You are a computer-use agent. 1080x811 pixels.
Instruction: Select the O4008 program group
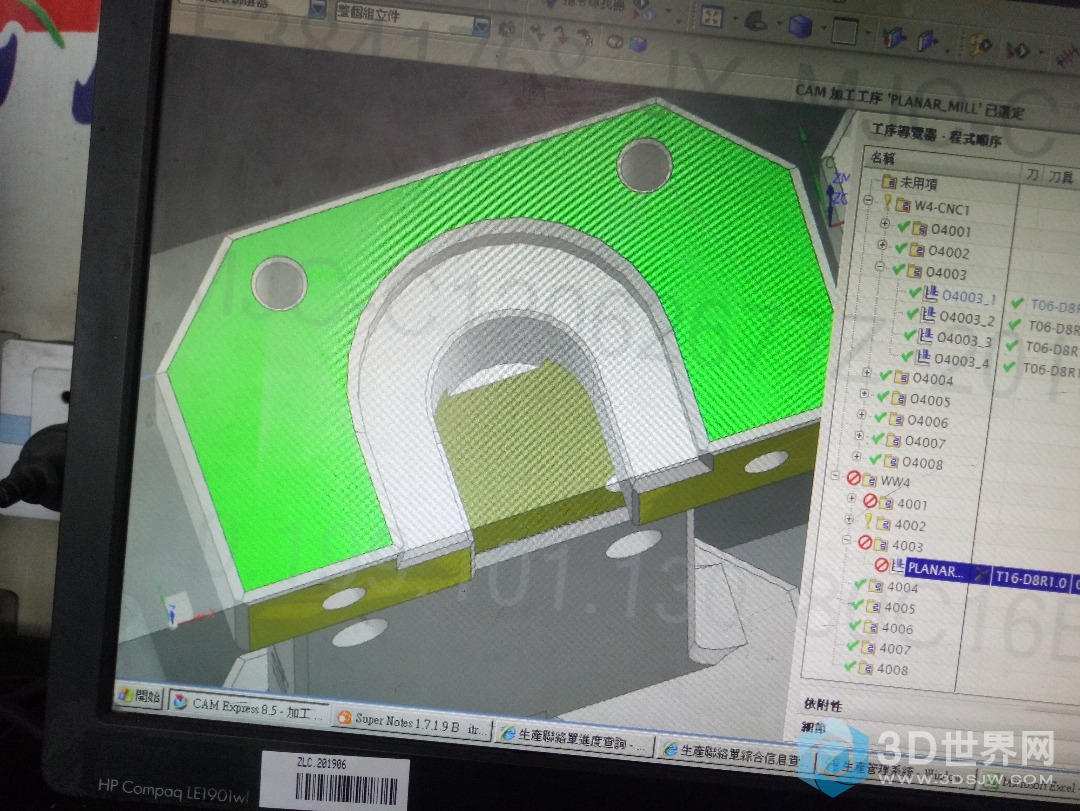pos(922,463)
